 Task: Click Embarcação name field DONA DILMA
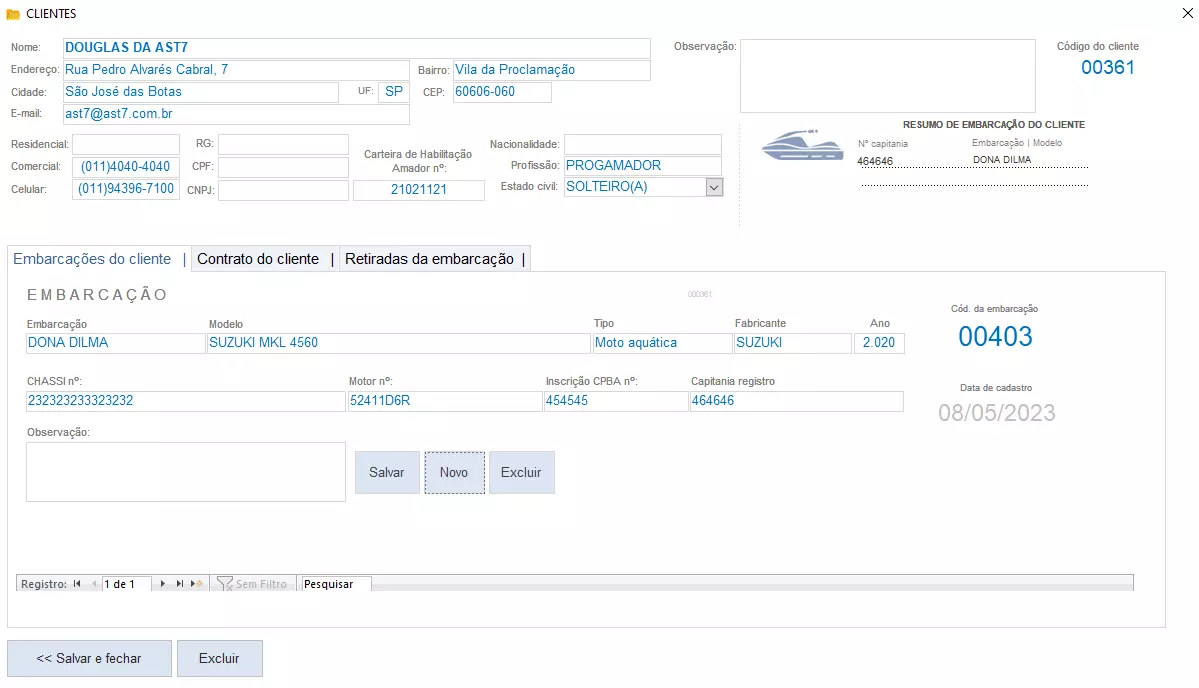click(x=115, y=343)
